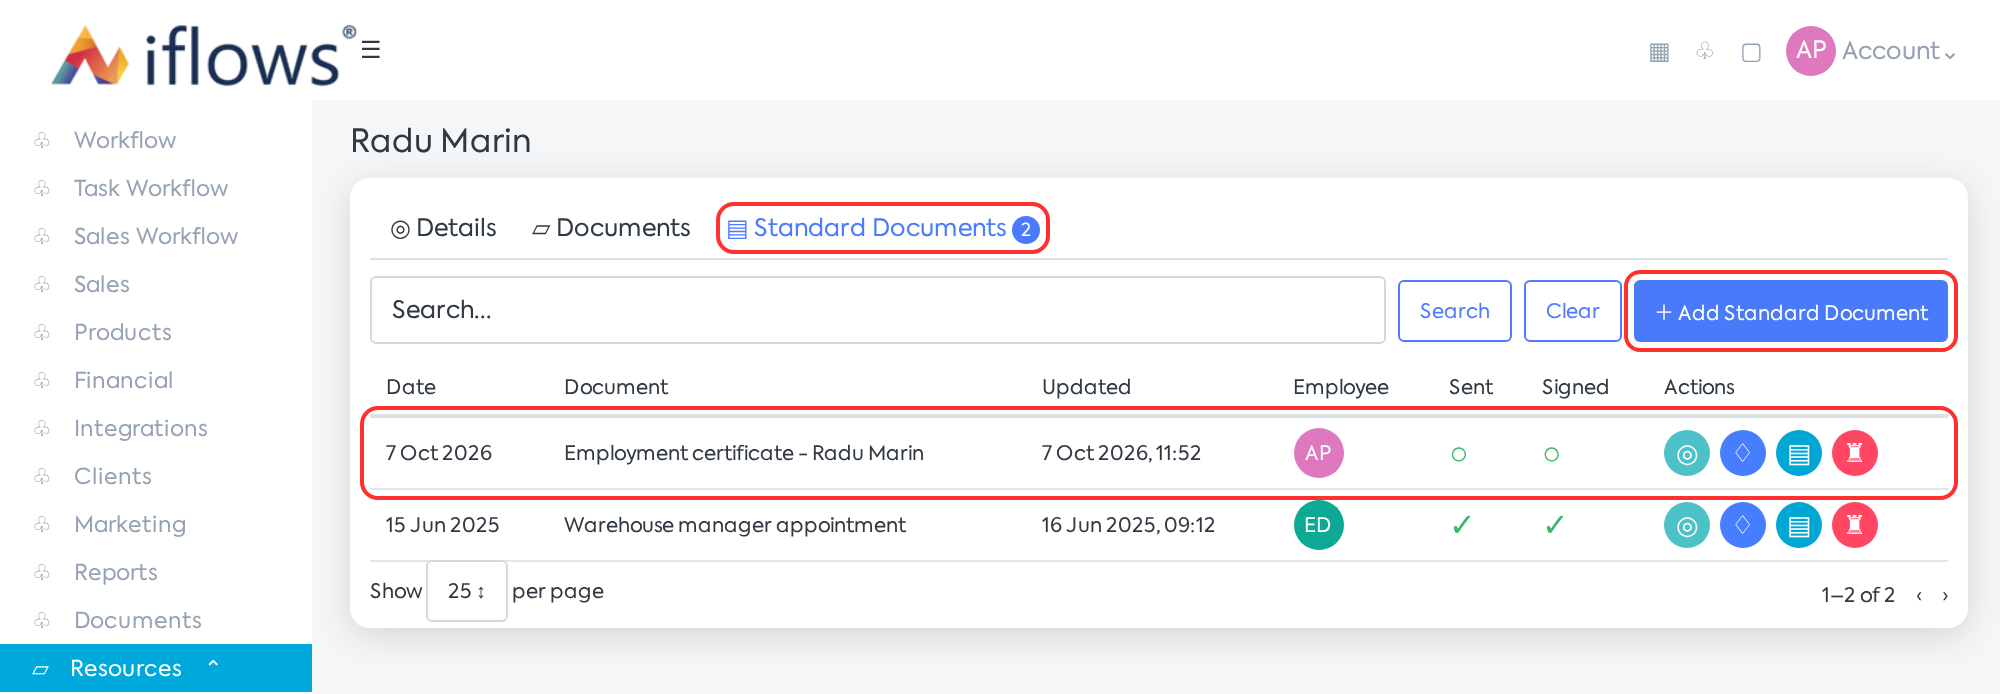Image resolution: width=2000 pixels, height=694 pixels.
Task: Open Employment certificate - Radu Marin document
Action: pyautogui.click(x=744, y=453)
